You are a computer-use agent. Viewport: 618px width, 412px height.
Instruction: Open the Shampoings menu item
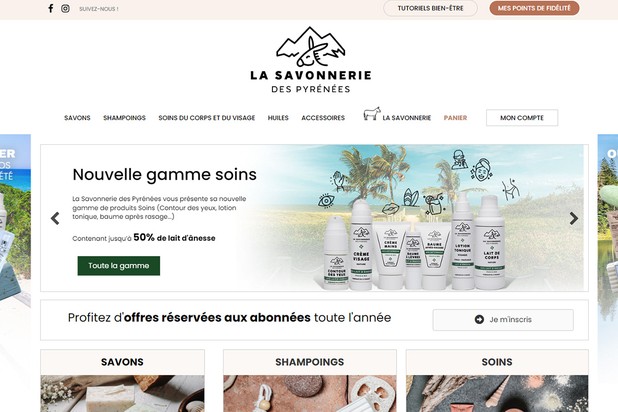point(125,118)
